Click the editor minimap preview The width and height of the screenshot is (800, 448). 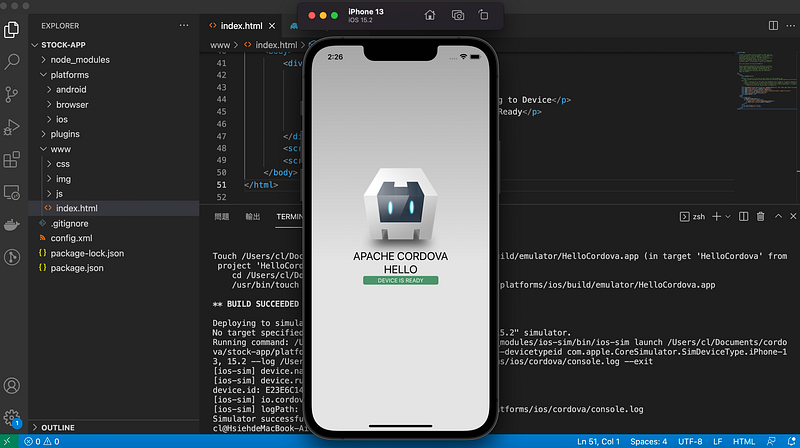pyautogui.click(x=766, y=81)
